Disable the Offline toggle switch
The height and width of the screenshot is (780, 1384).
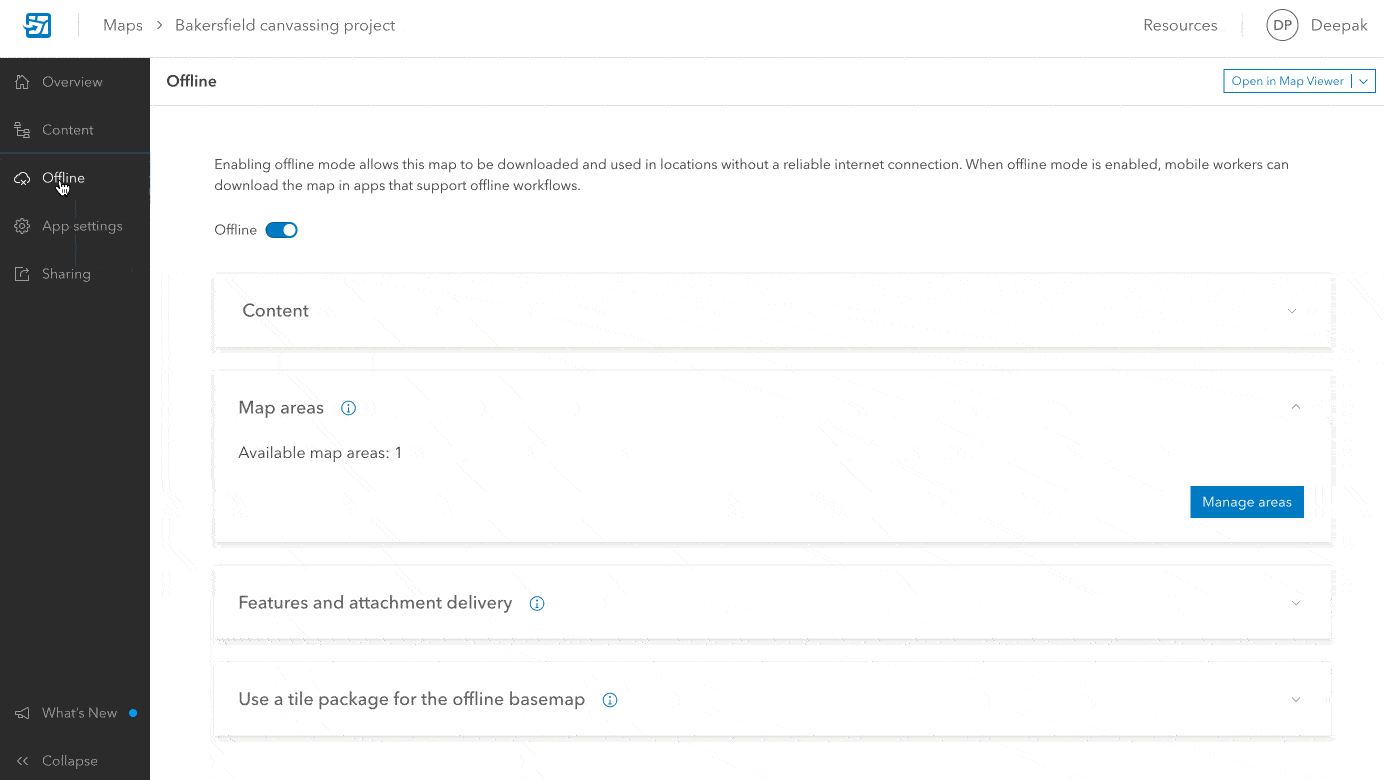click(x=281, y=230)
